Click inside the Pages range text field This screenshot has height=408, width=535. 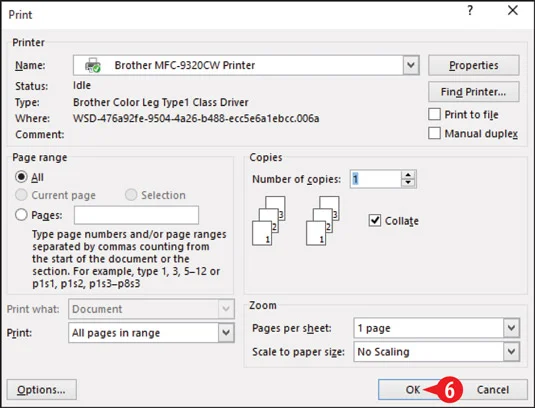[136, 215]
